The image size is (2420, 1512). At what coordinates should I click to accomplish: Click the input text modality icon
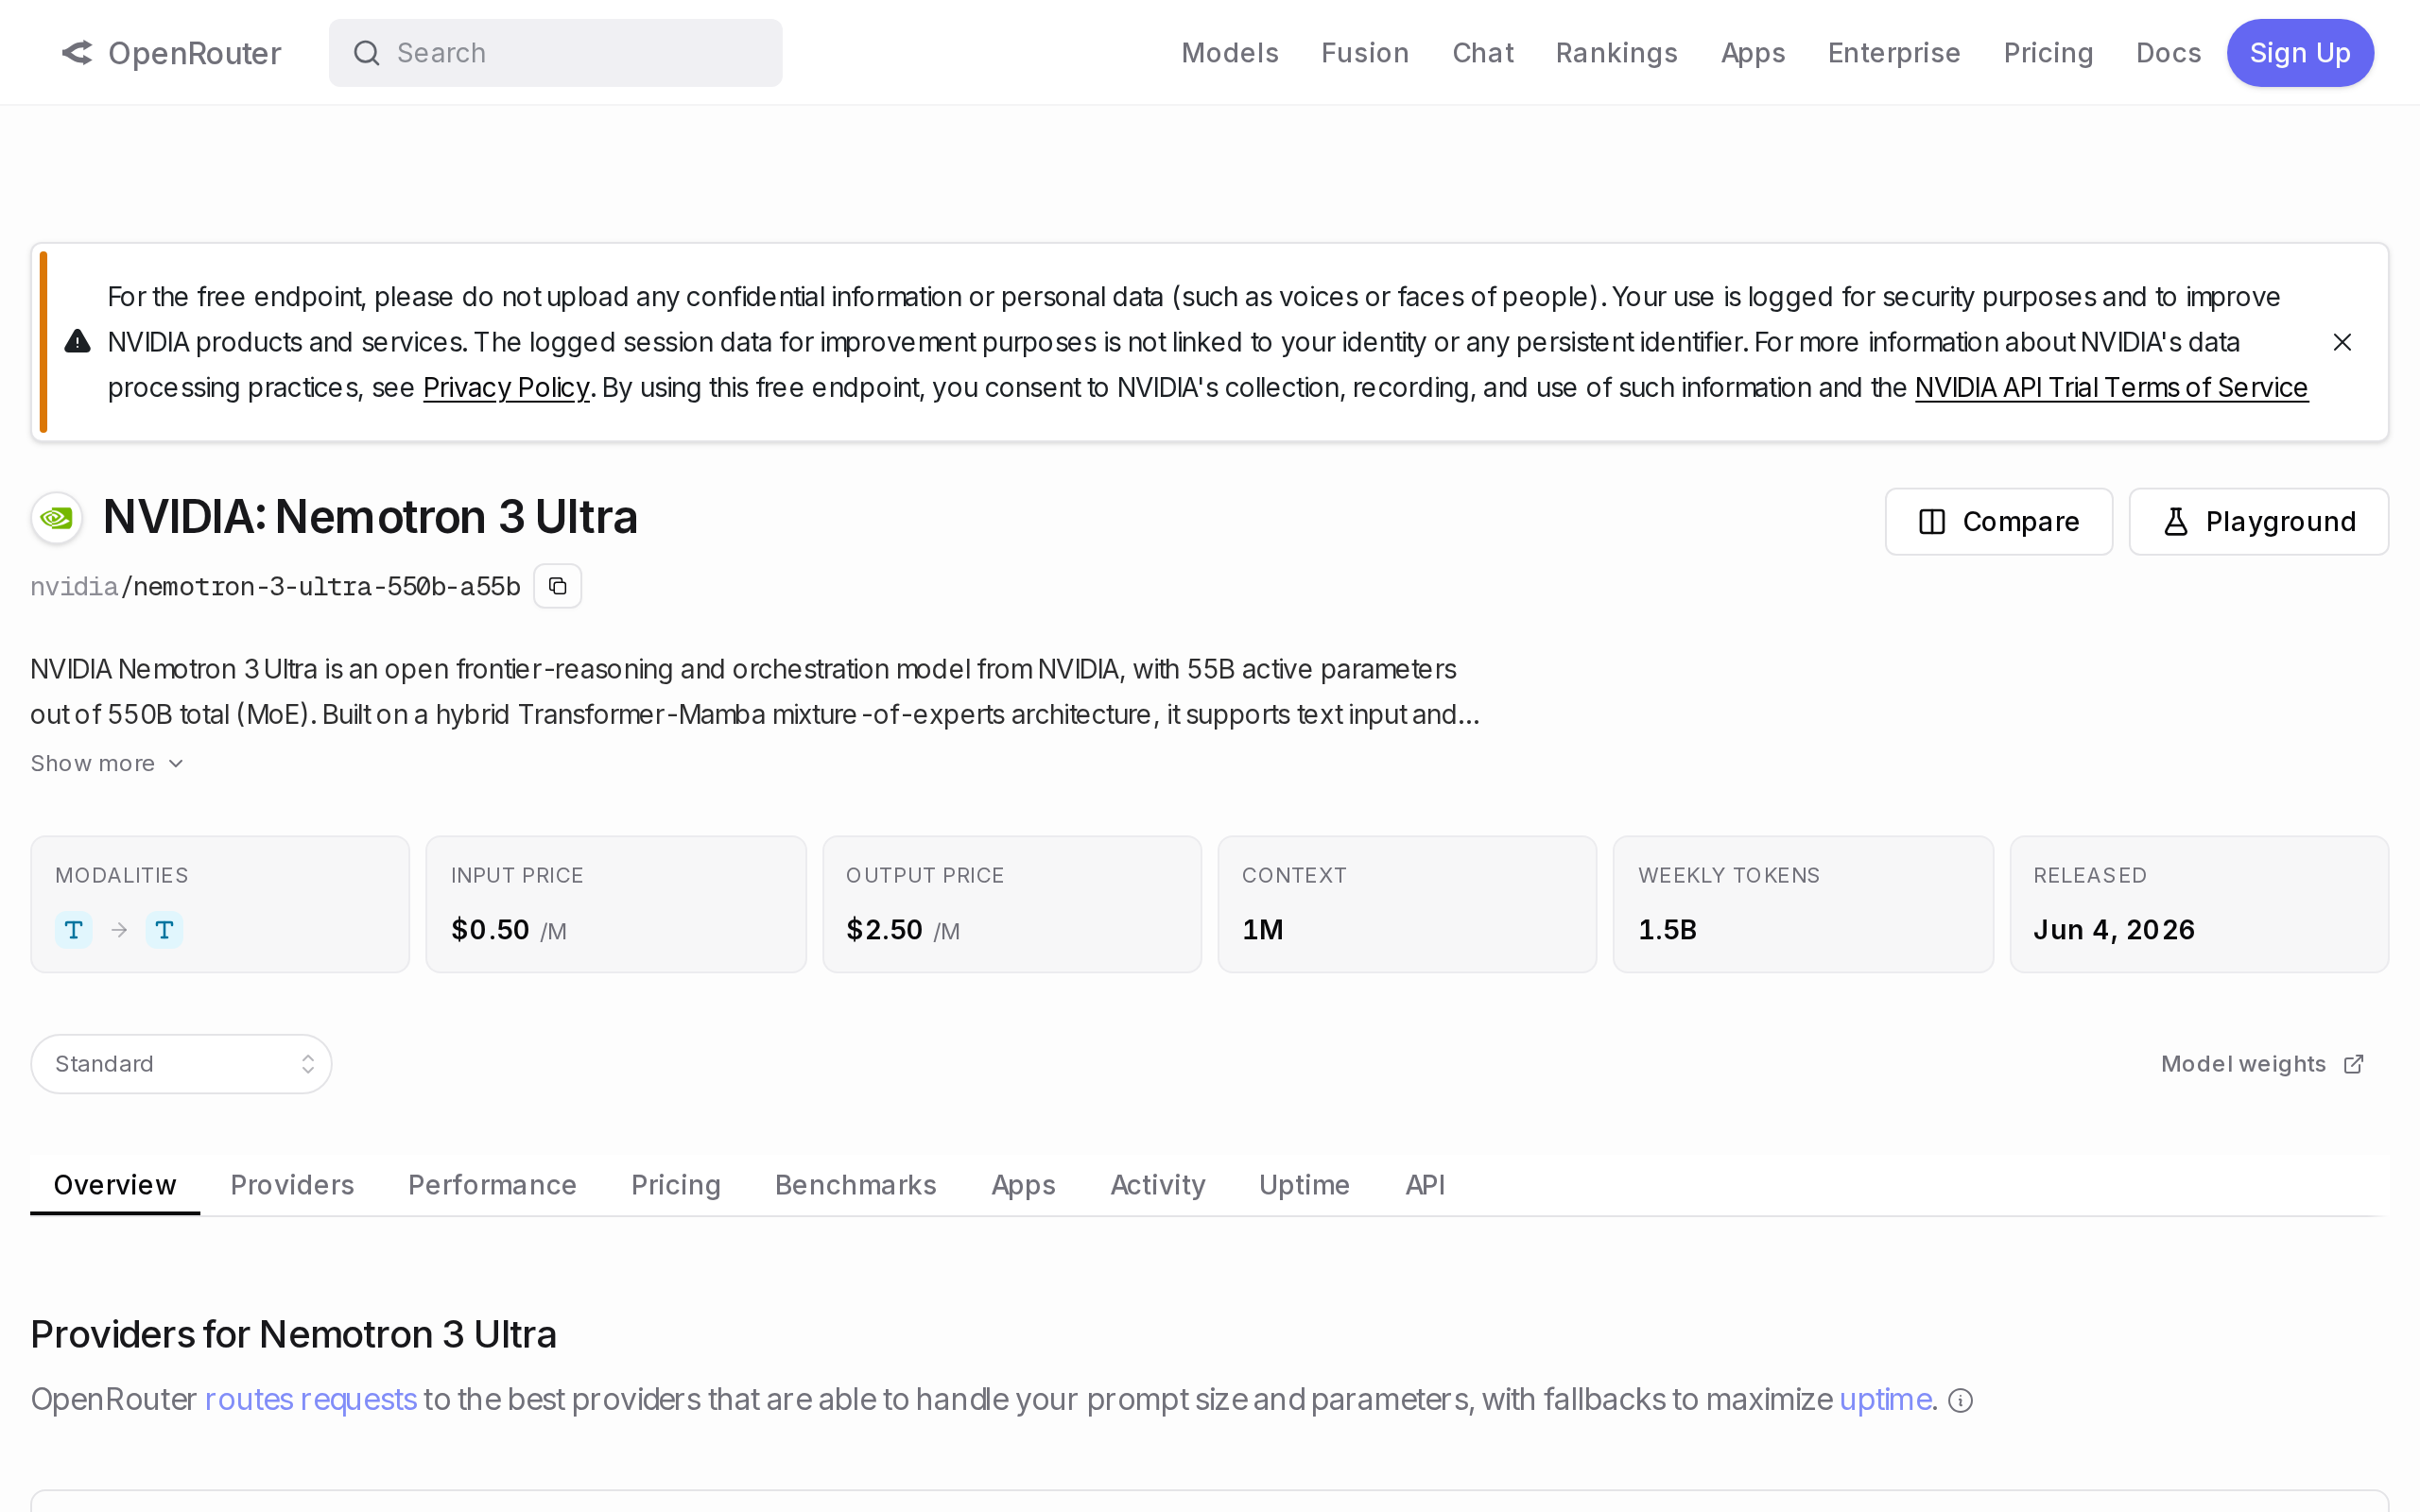[x=74, y=930]
